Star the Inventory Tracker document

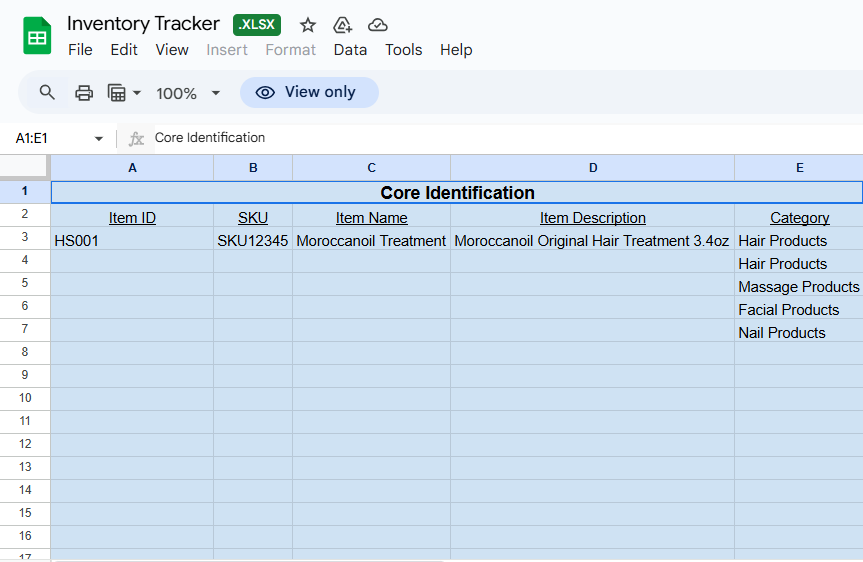308,25
